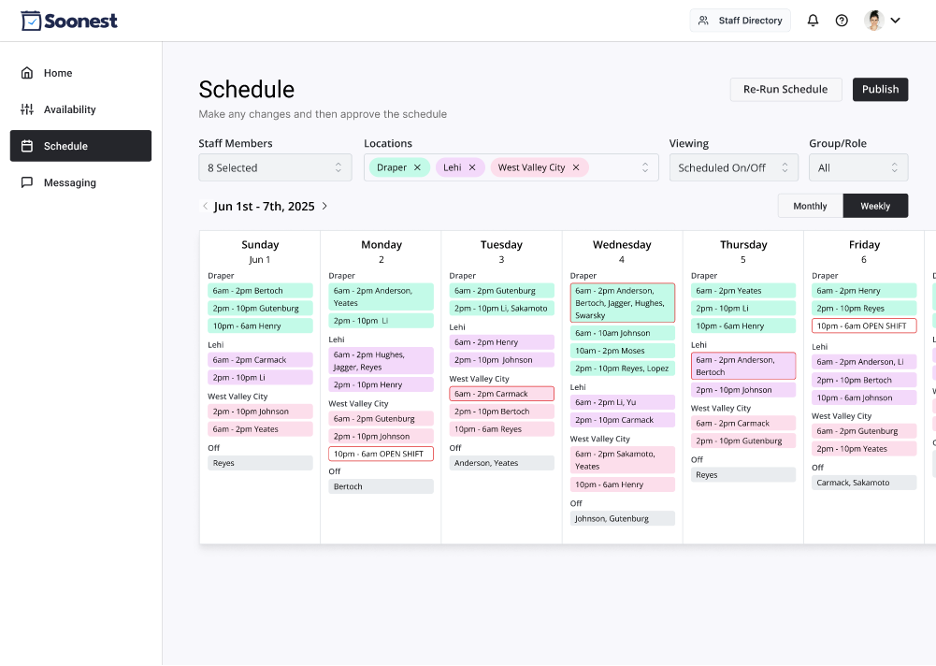Image resolution: width=936 pixels, height=666 pixels.
Task: Select Thursday Lehi Anderson, Bertoch shift
Action: pos(743,366)
